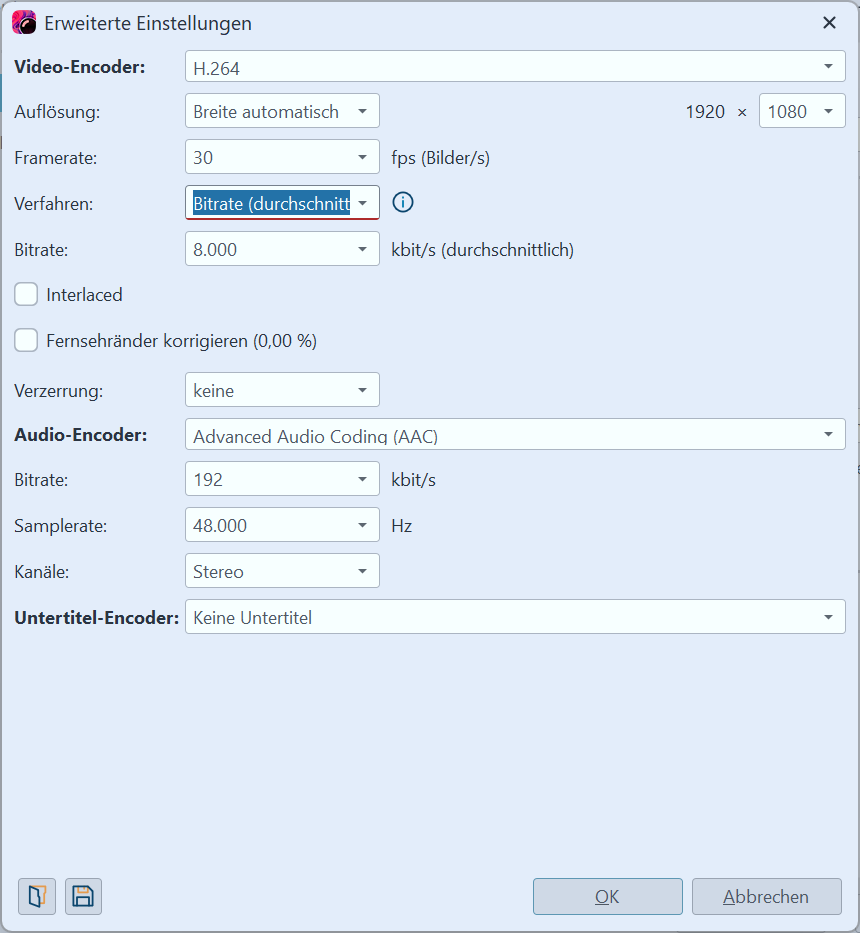Click the OK button
The height and width of the screenshot is (933, 860).
click(x=607, y=897)
